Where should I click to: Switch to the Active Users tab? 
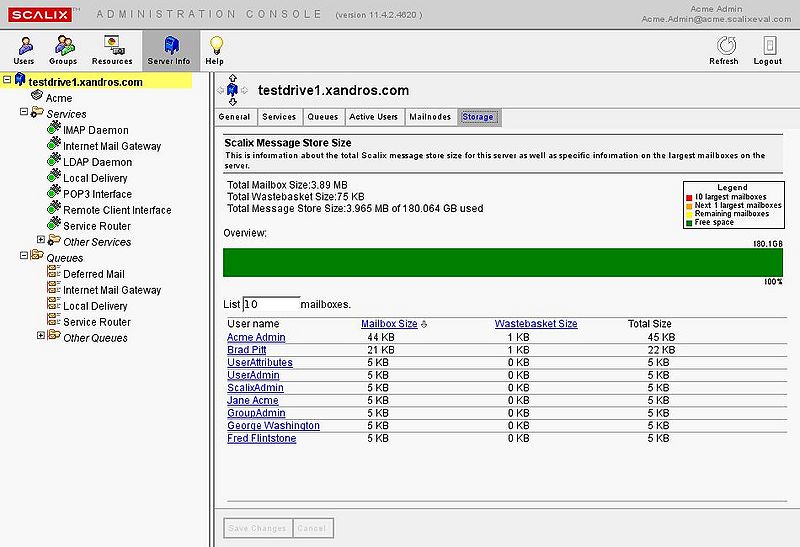(x=373, y=117)
